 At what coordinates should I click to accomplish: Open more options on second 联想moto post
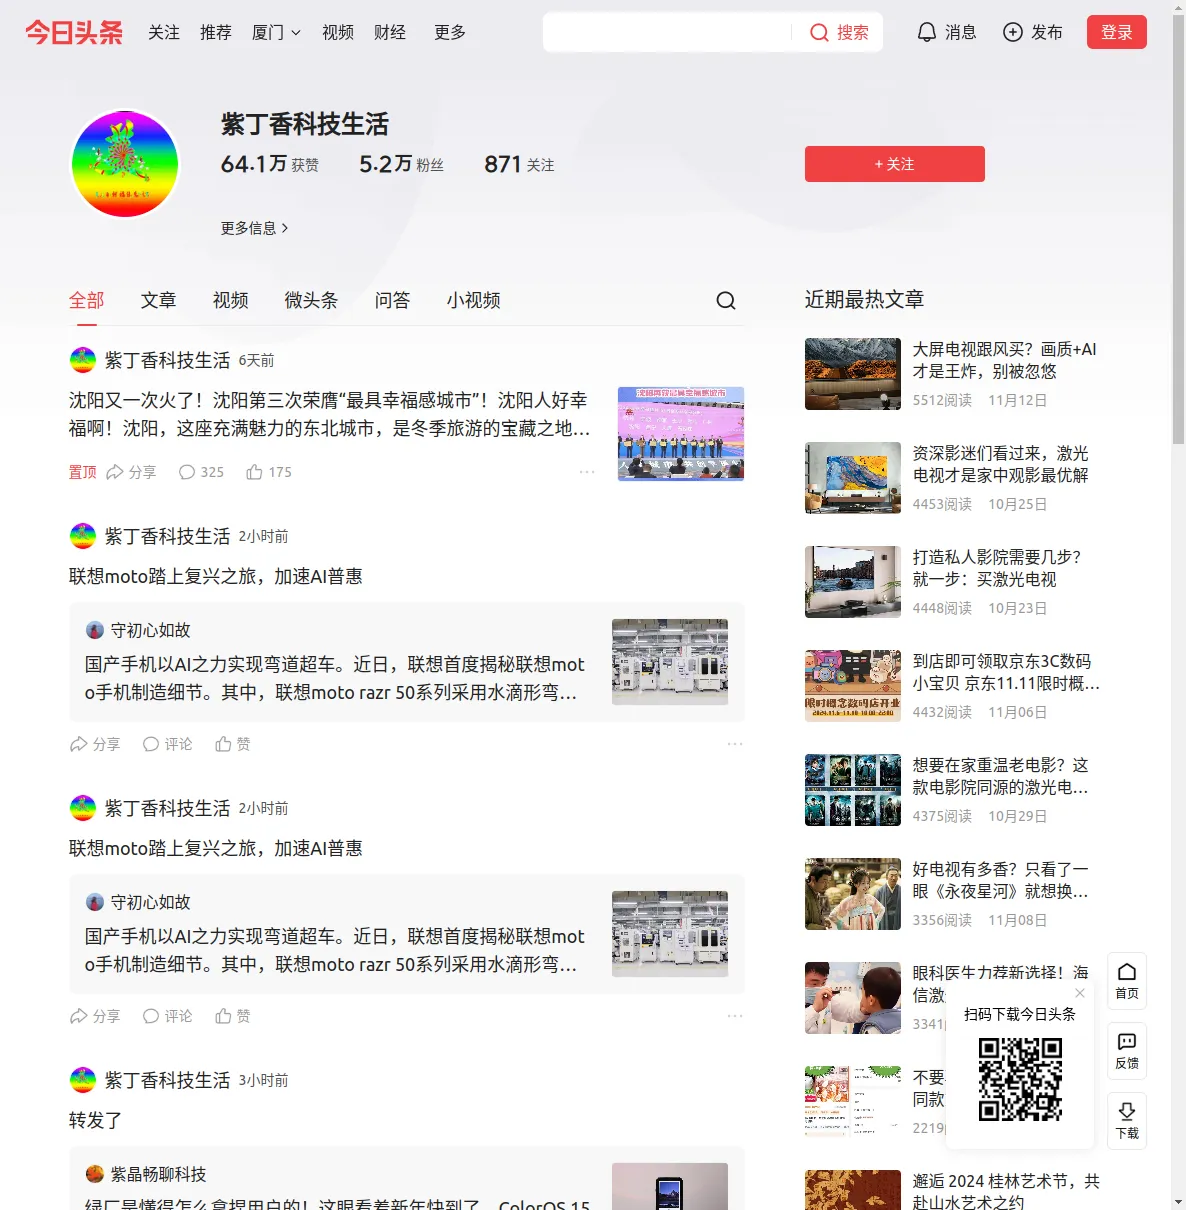735,1016
